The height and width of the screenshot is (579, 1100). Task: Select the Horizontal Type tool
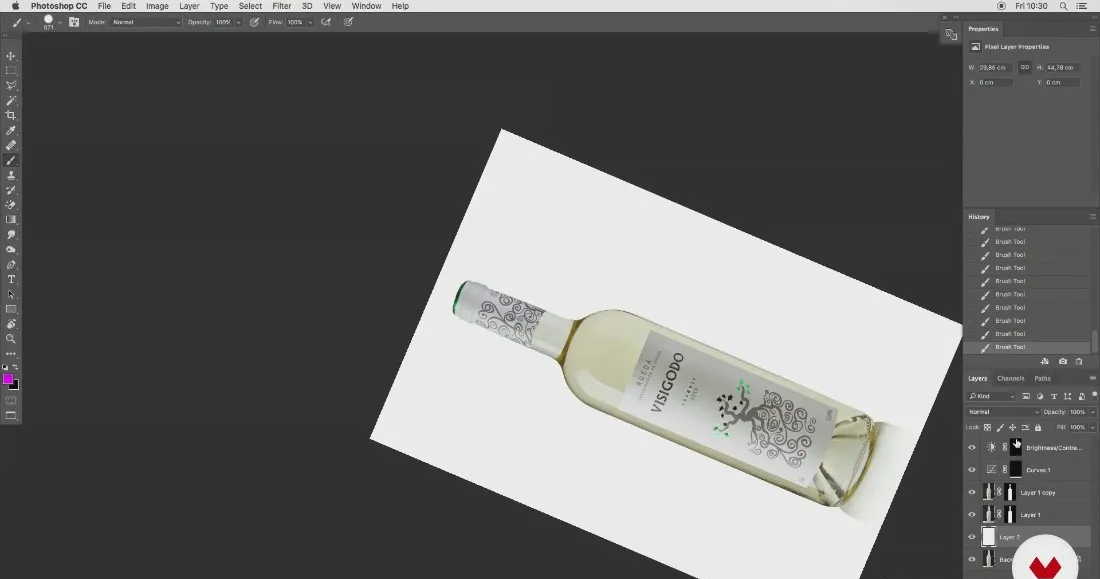(11, 279)
